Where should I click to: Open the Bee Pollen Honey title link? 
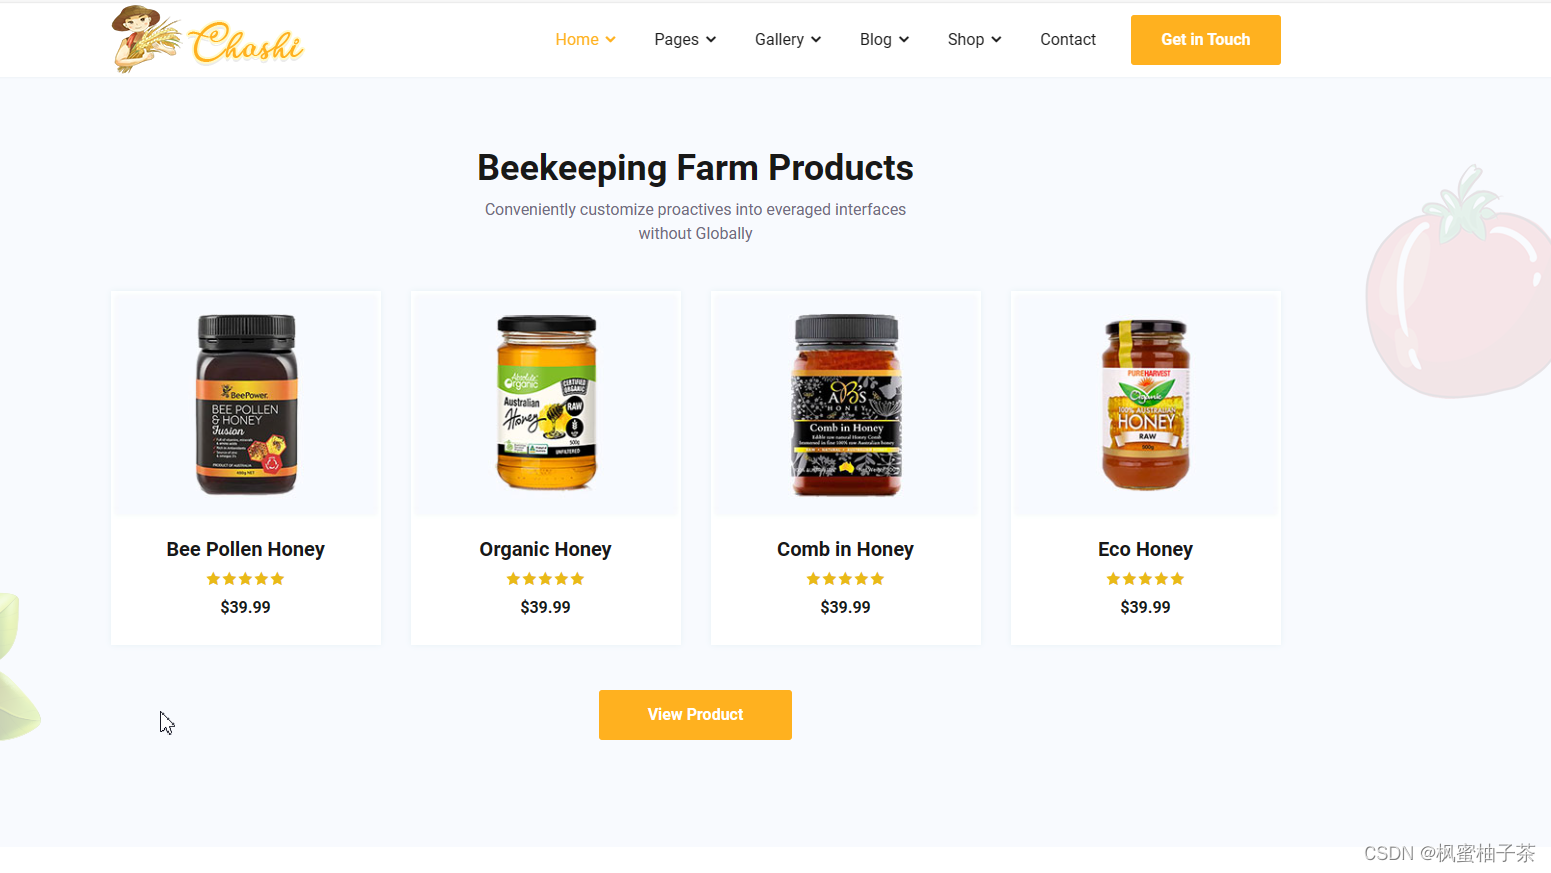click(246, 549)
